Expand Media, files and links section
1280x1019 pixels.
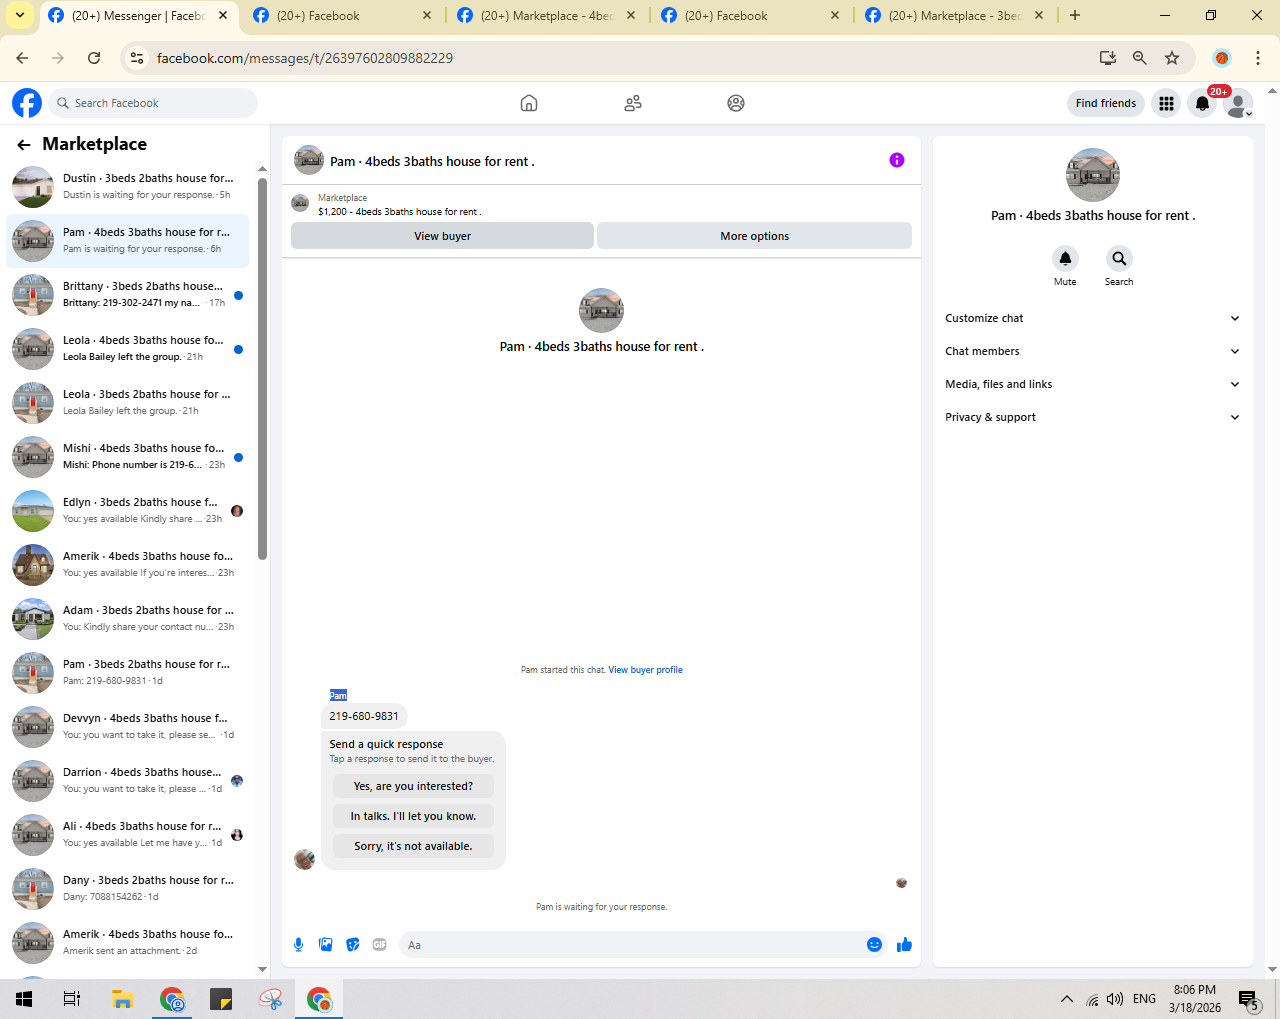pos(1092,384)
